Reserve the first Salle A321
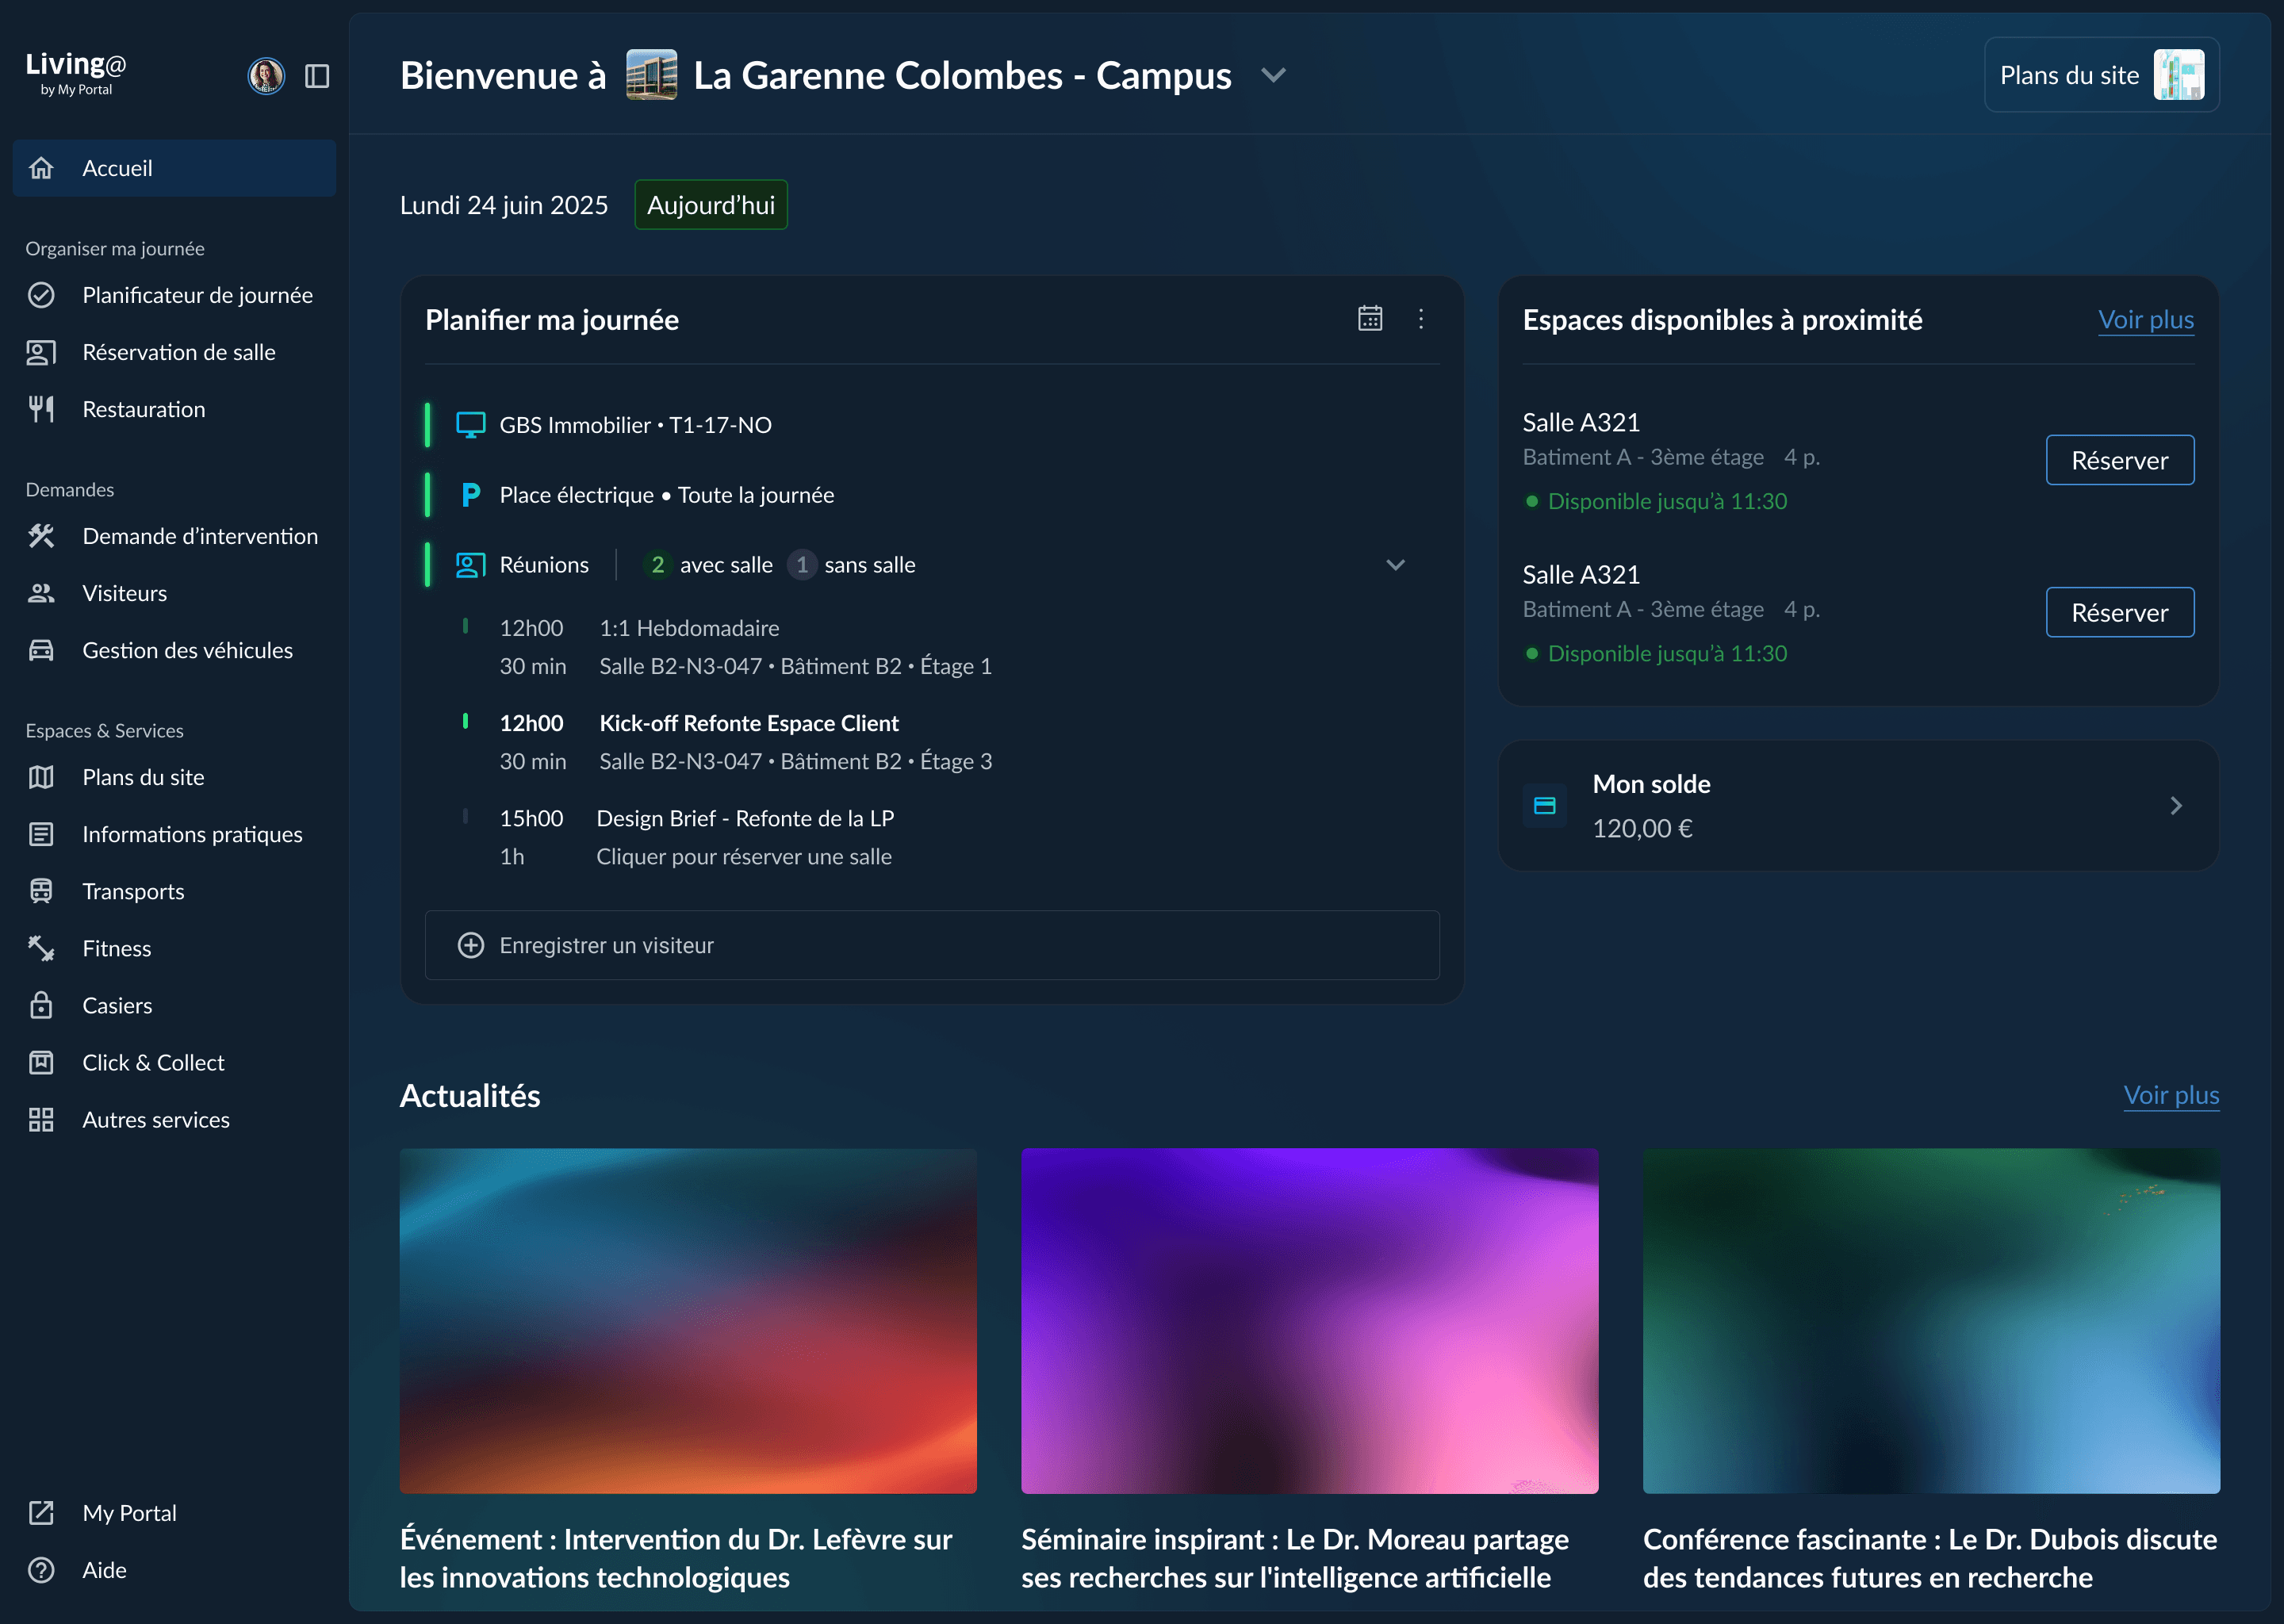The height and width of the screenshot is (1624, 2284). click(2119, 460)
